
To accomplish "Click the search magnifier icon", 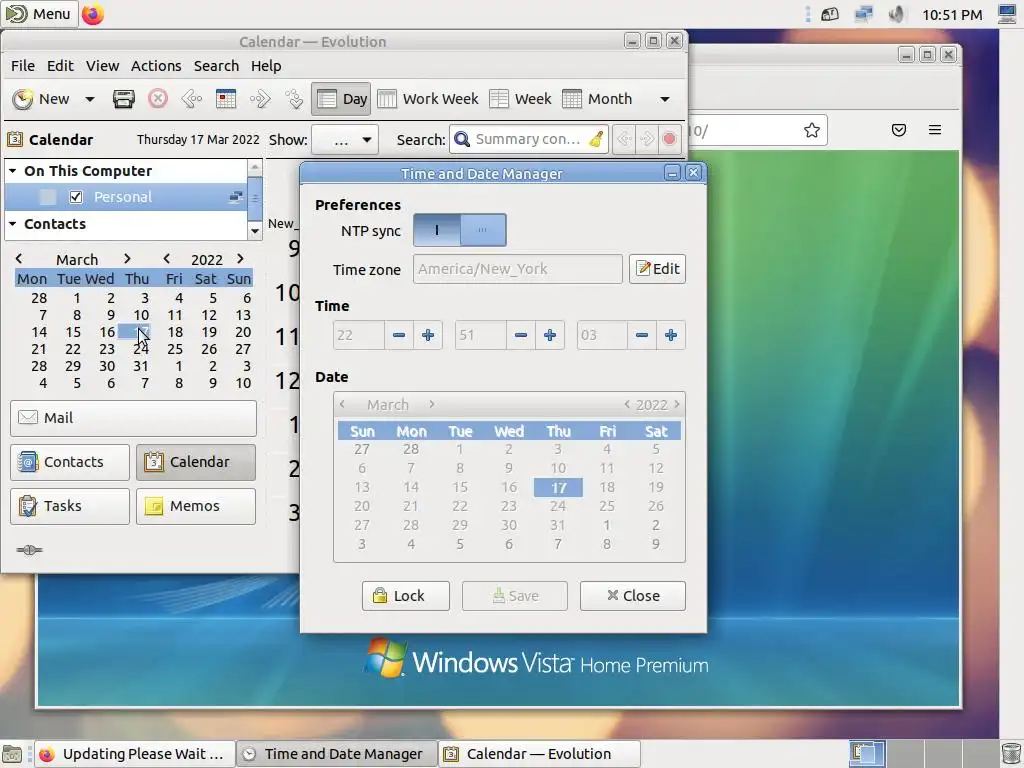I will [x=462, y=139].
